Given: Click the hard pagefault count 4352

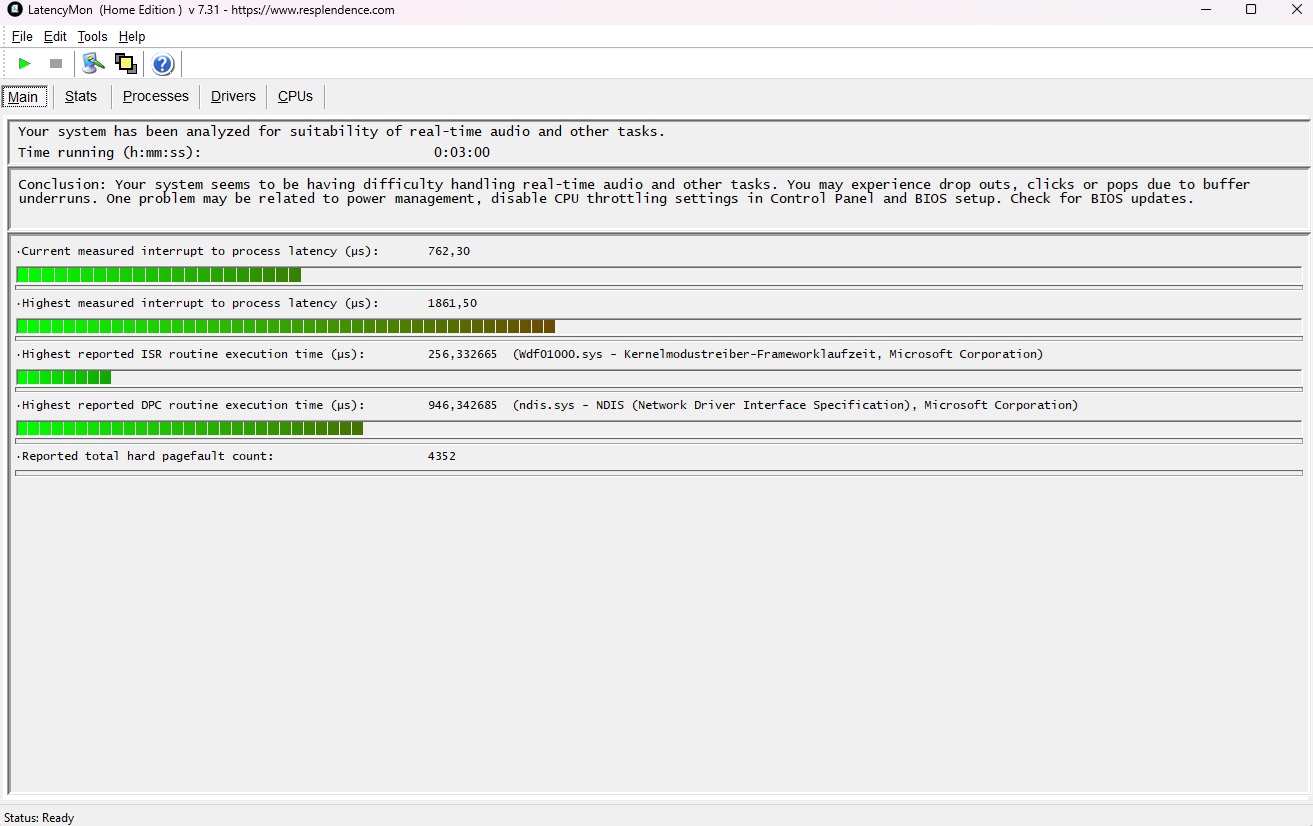Looking at the screenshot, I should [x=442, y=456].
